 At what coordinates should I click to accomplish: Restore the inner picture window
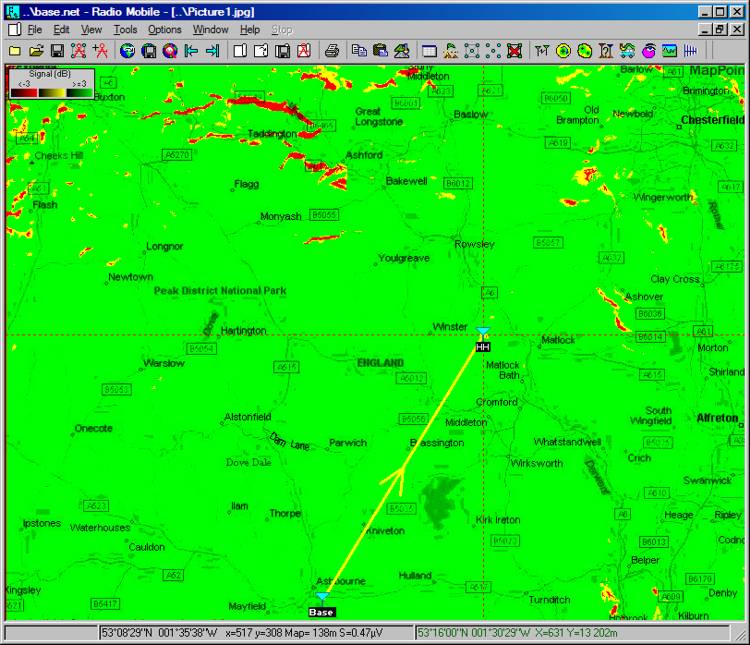720,30
